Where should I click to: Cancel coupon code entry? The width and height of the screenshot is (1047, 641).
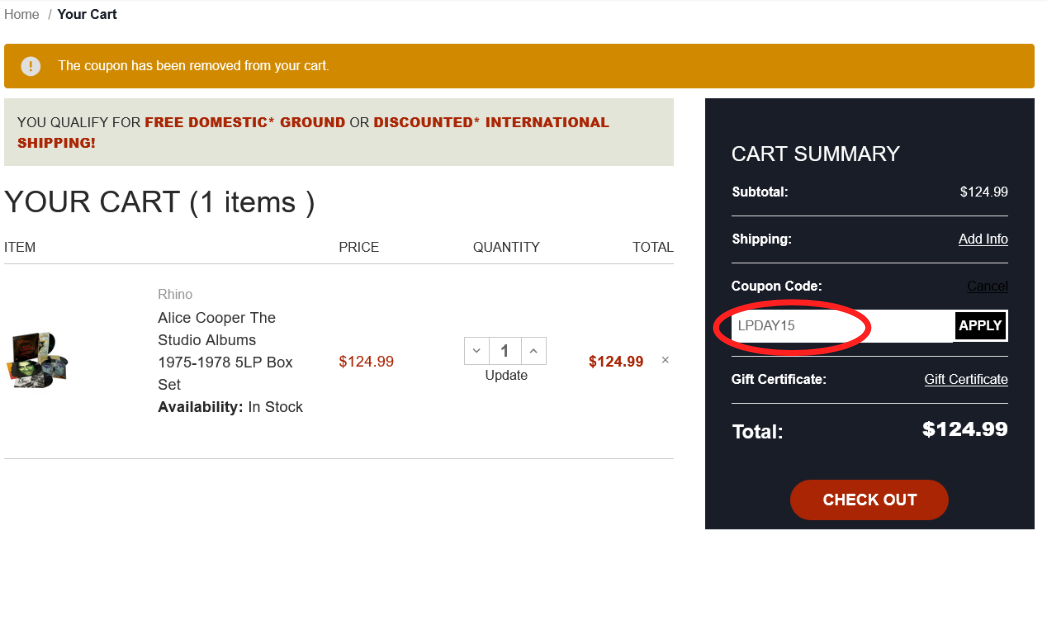click(987, 286)
